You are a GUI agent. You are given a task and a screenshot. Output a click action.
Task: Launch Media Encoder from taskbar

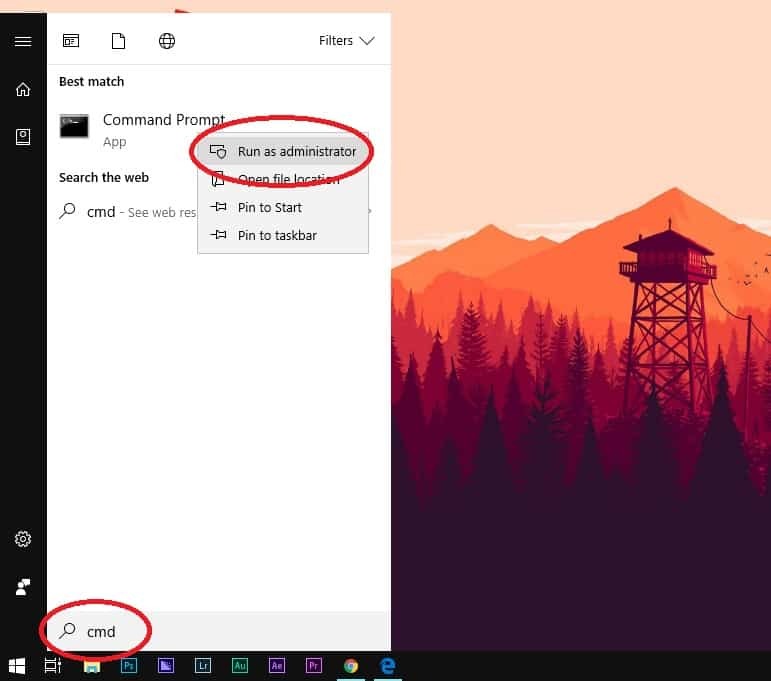[x=166, y=666]
